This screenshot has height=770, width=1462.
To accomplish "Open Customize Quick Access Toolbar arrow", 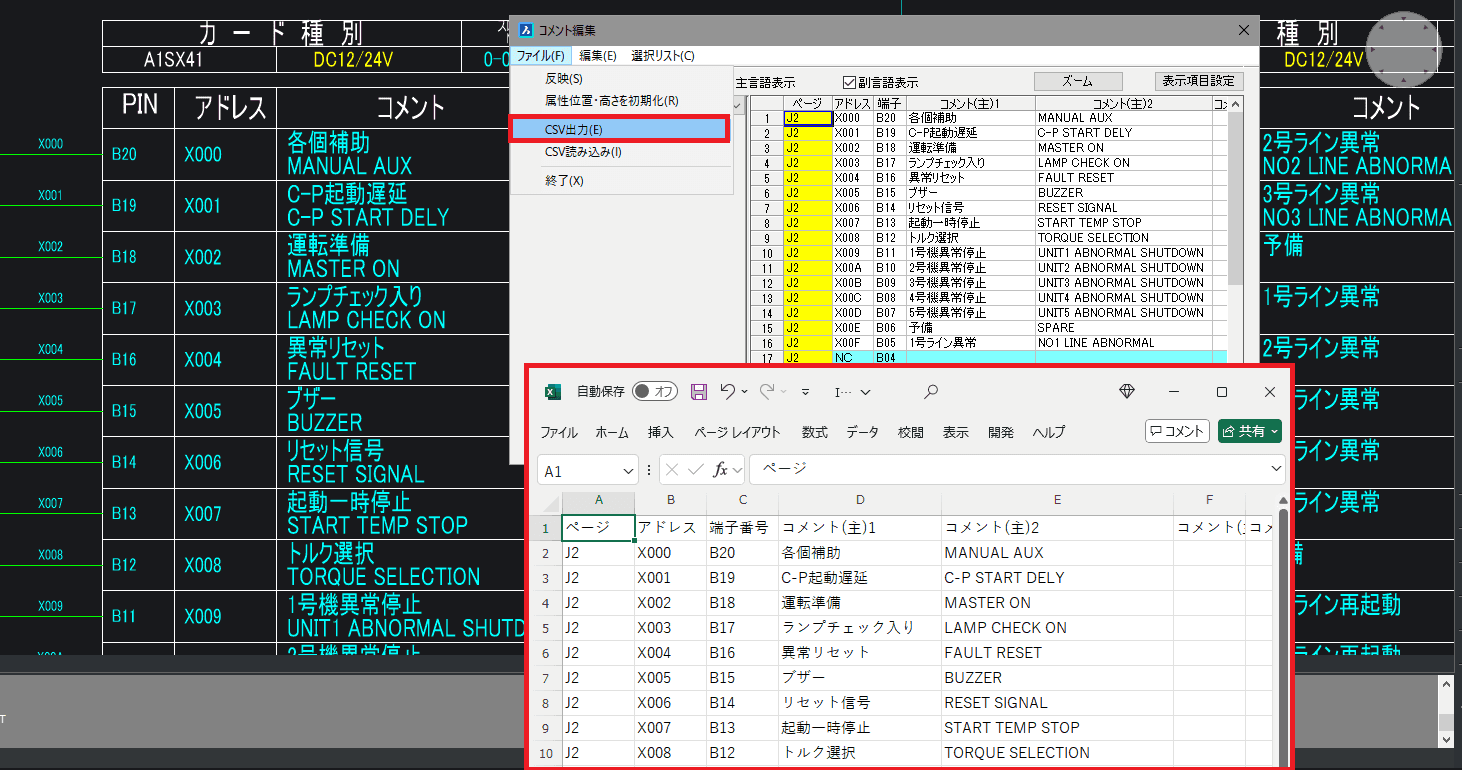I will tap(805, 392).
